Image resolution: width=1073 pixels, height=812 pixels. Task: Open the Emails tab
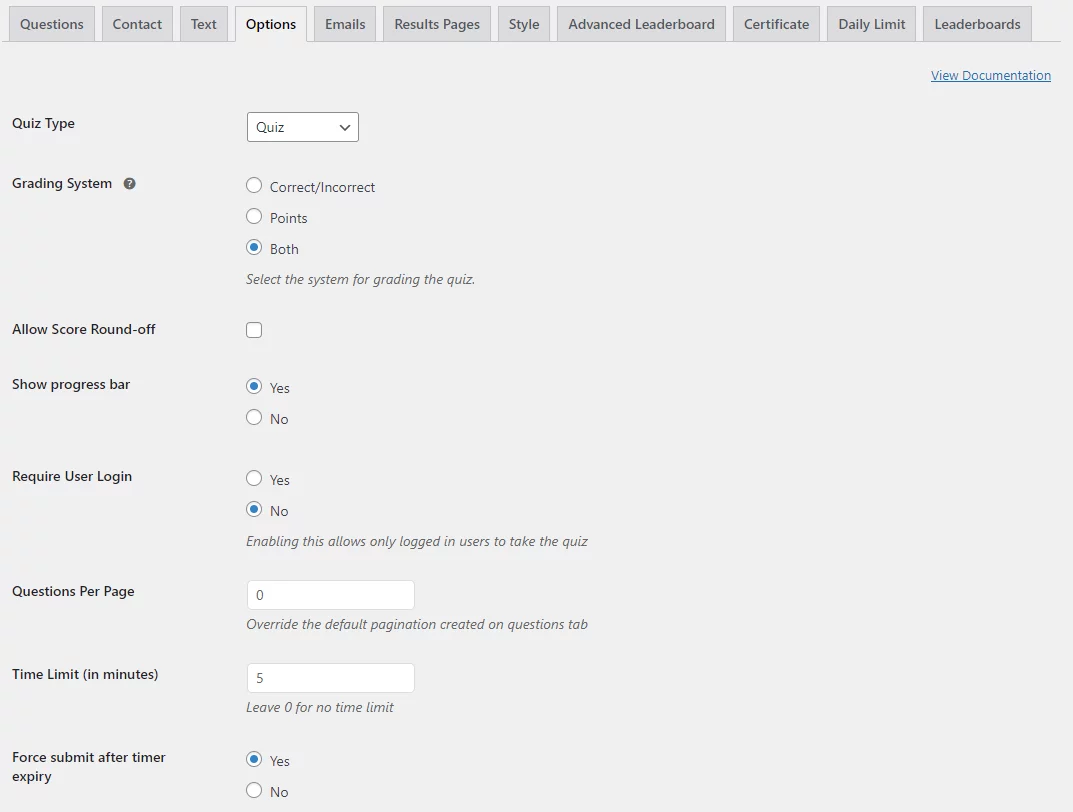[x=344, y=23]
